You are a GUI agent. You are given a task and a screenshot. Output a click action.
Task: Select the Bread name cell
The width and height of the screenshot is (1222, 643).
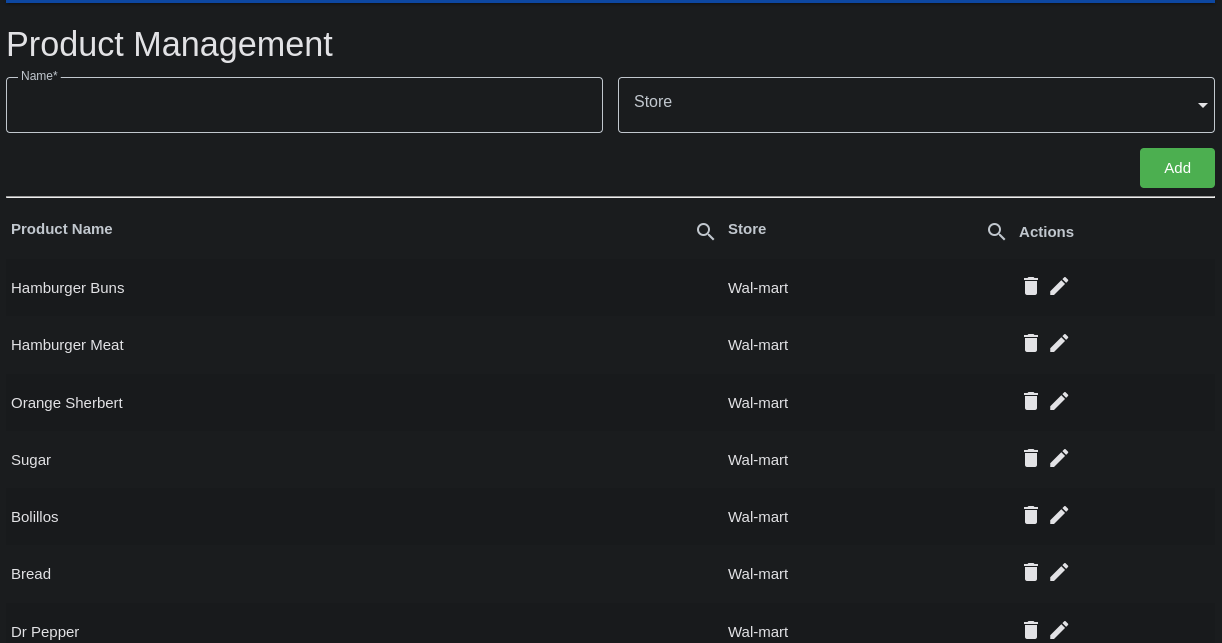click(x=31, y=574)
